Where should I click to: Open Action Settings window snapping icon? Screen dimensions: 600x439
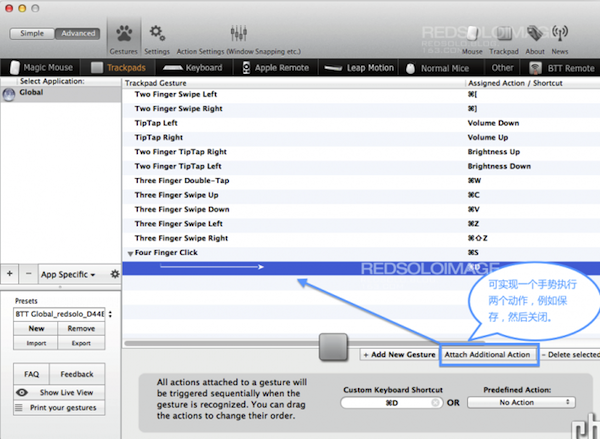pos(238,39)
